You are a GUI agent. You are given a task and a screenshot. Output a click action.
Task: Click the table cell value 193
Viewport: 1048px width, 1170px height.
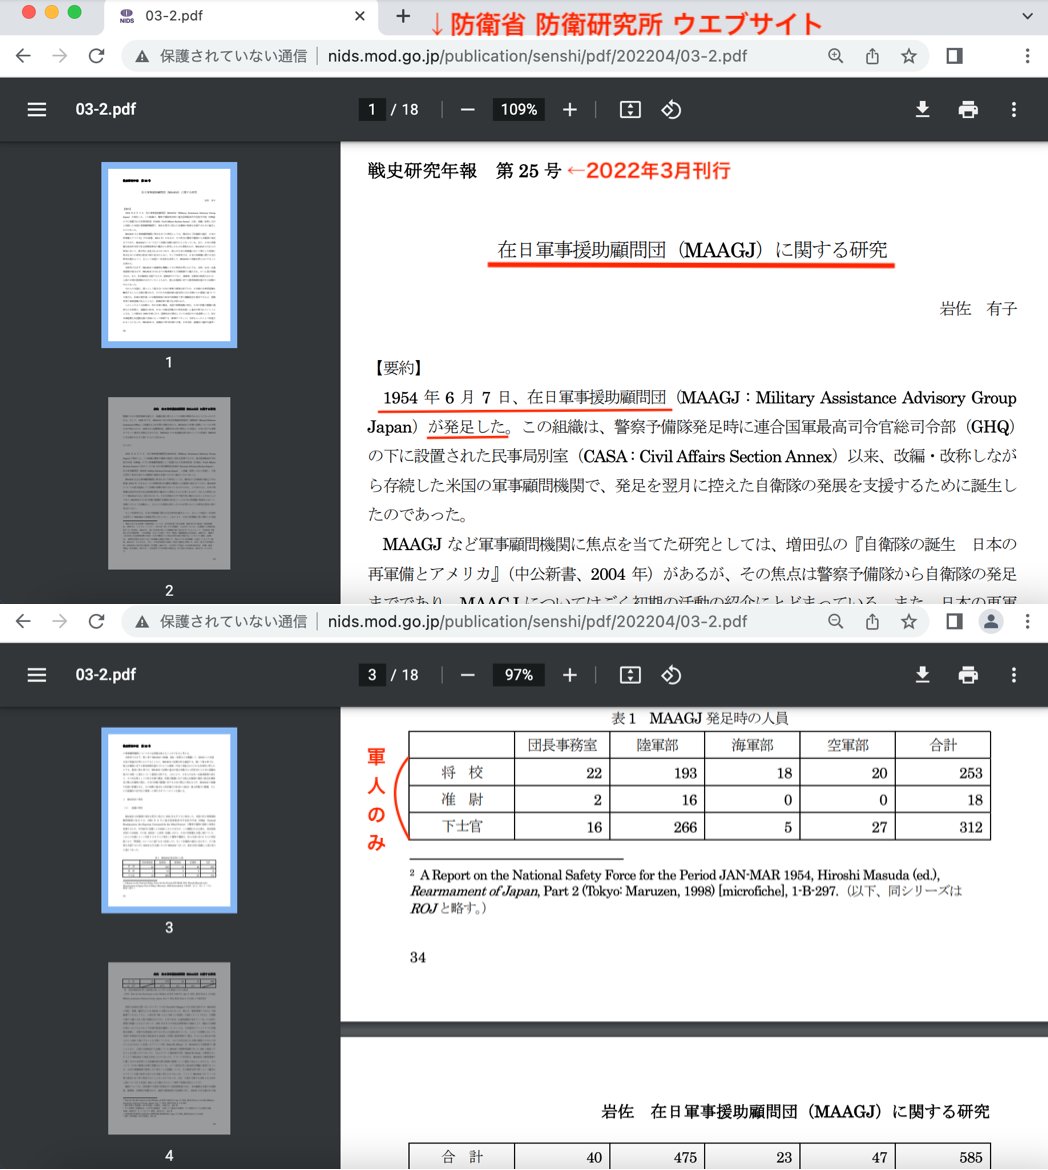point(685,773)
